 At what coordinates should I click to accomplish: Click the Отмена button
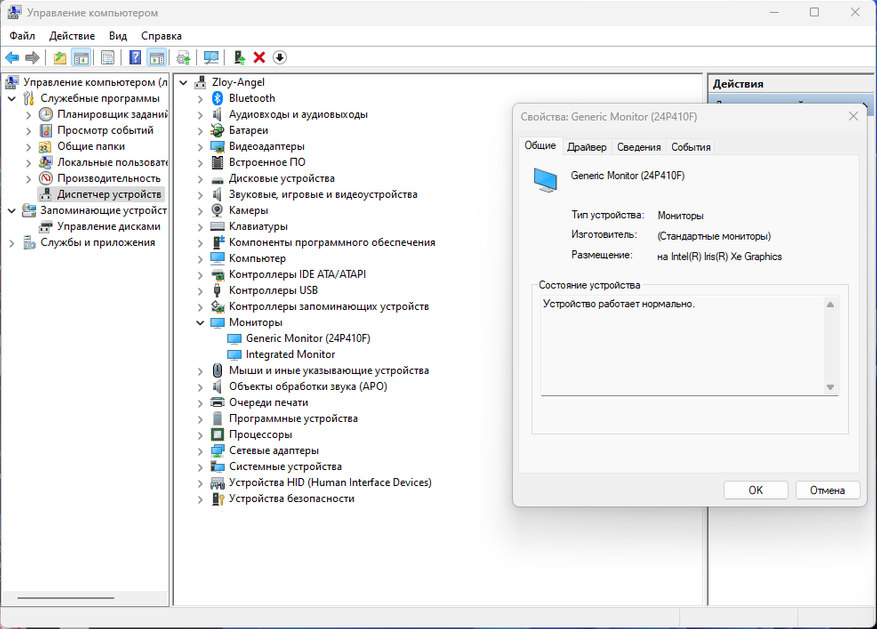click(x=827, y=490)
